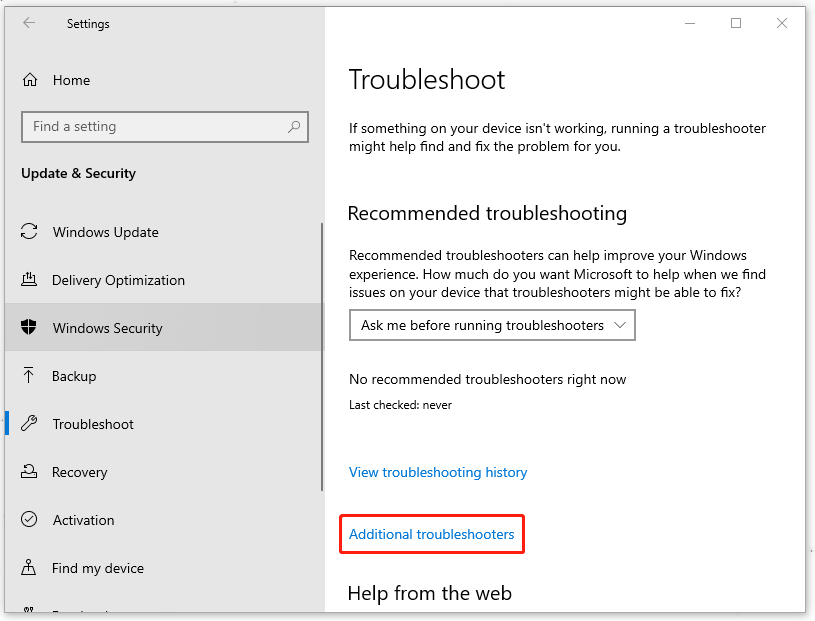
Task: Click the search magnifier icon
Action: [x=294, y=126]
